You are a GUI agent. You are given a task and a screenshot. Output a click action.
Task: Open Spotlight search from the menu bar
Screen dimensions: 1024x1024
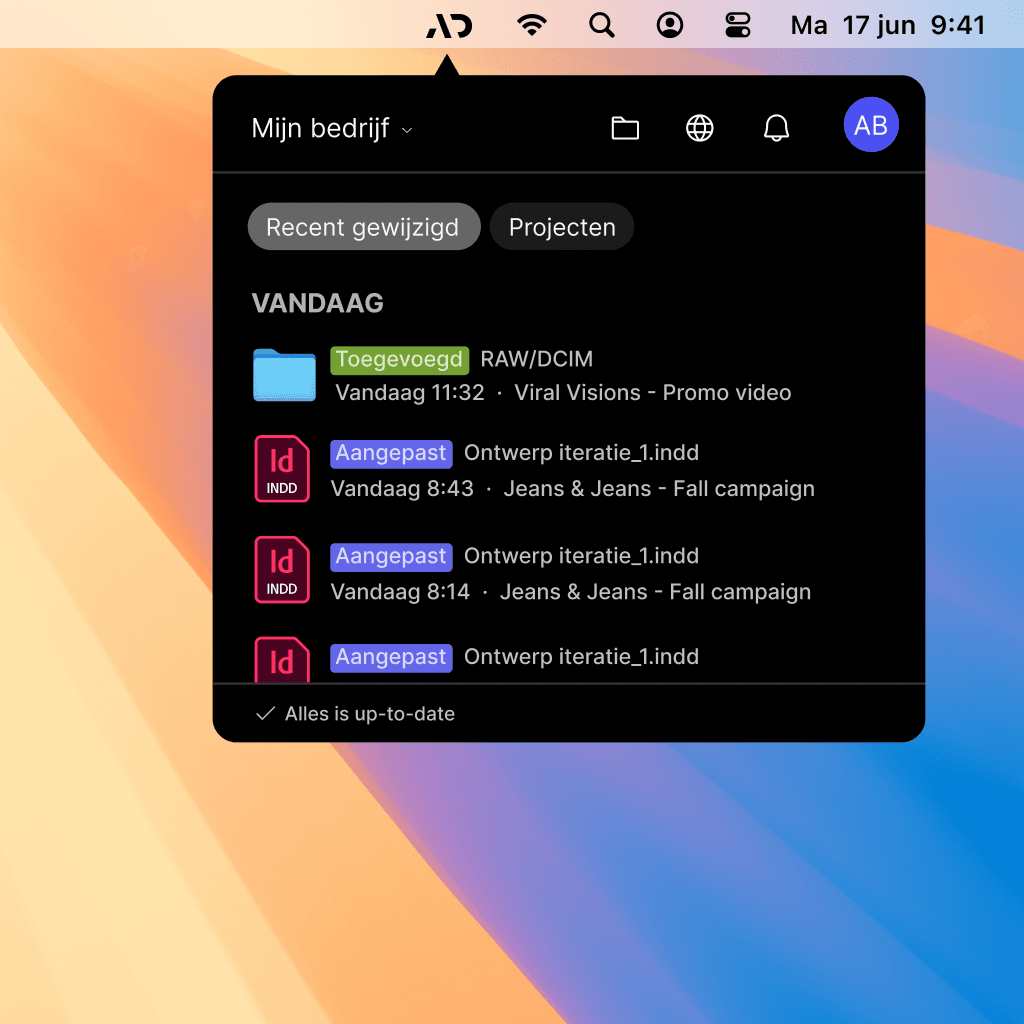[x=601, y=24]
